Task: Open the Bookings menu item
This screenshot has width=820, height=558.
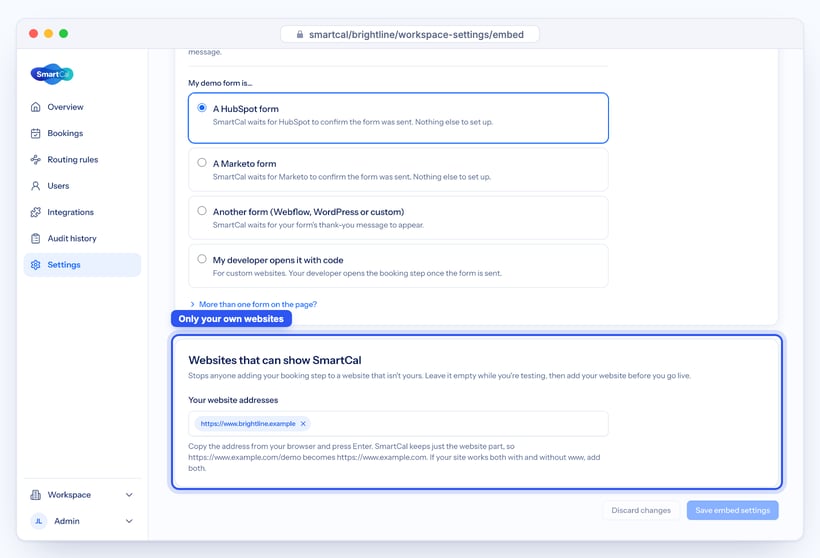Action: pos(83,133)
